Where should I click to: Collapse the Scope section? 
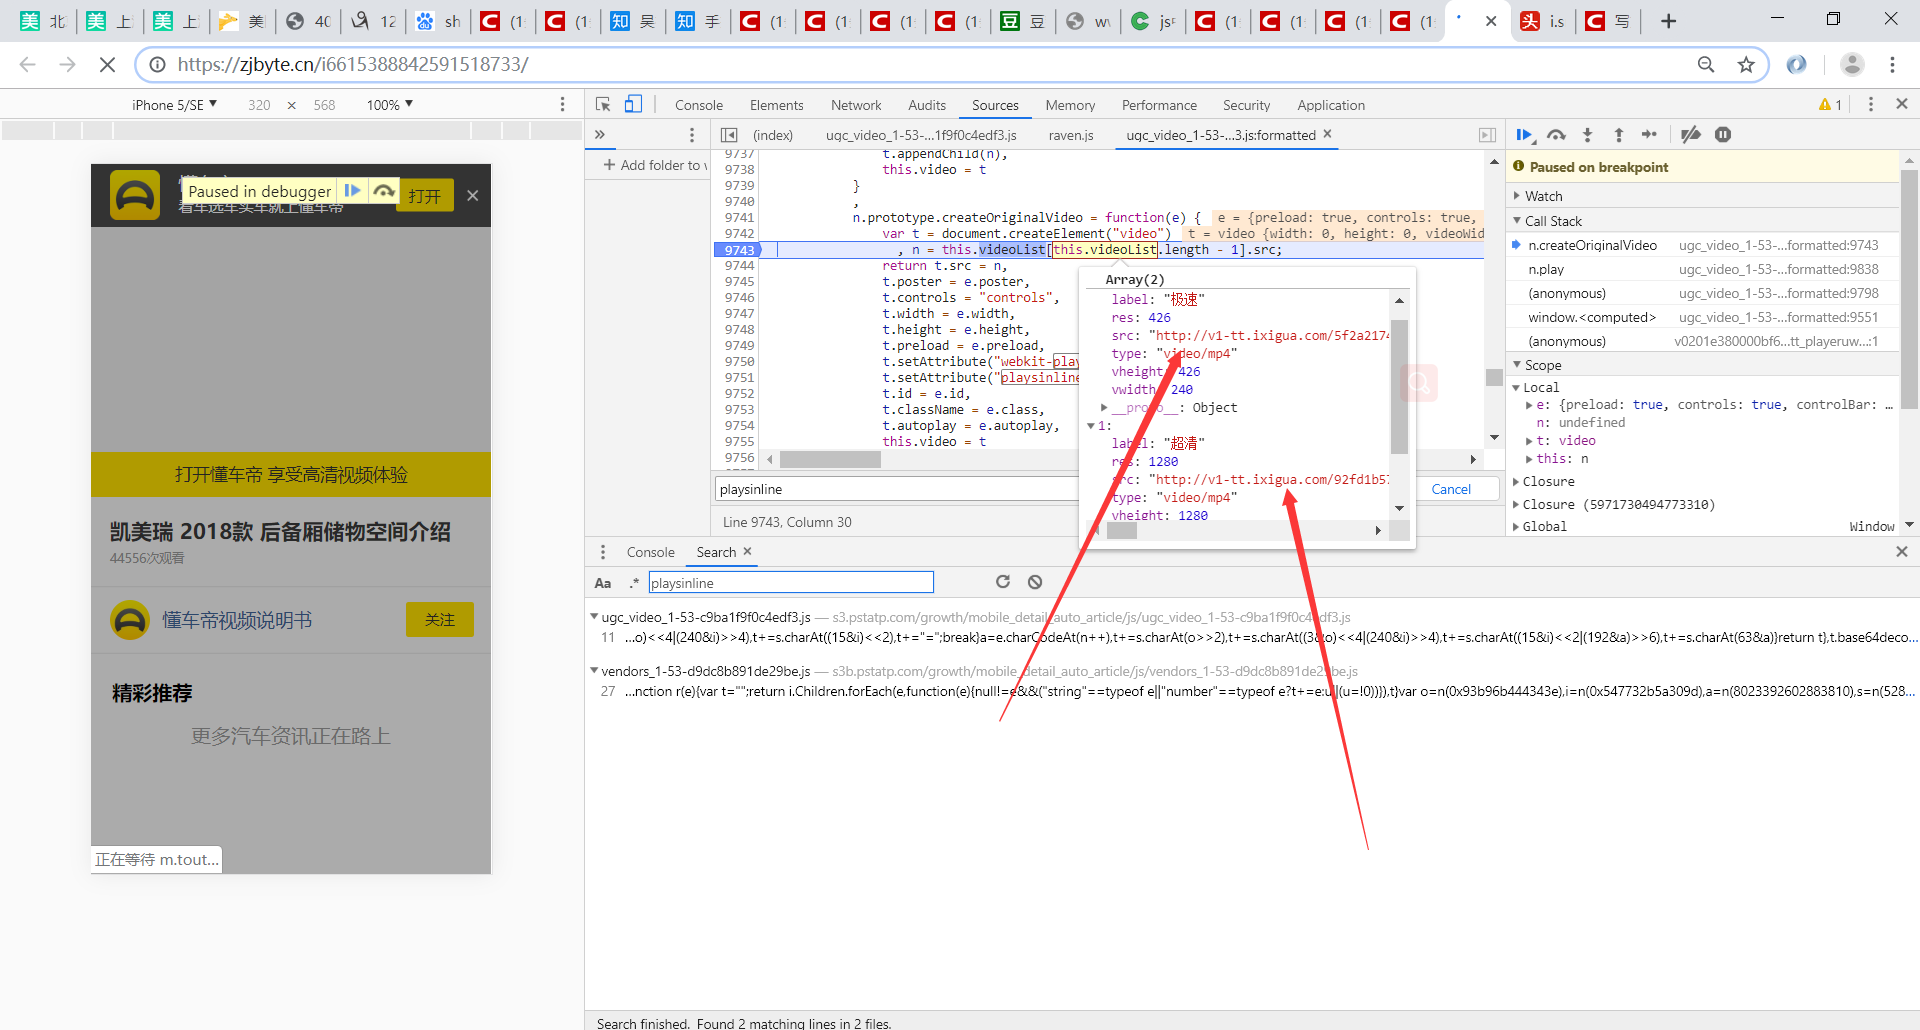1542,365
